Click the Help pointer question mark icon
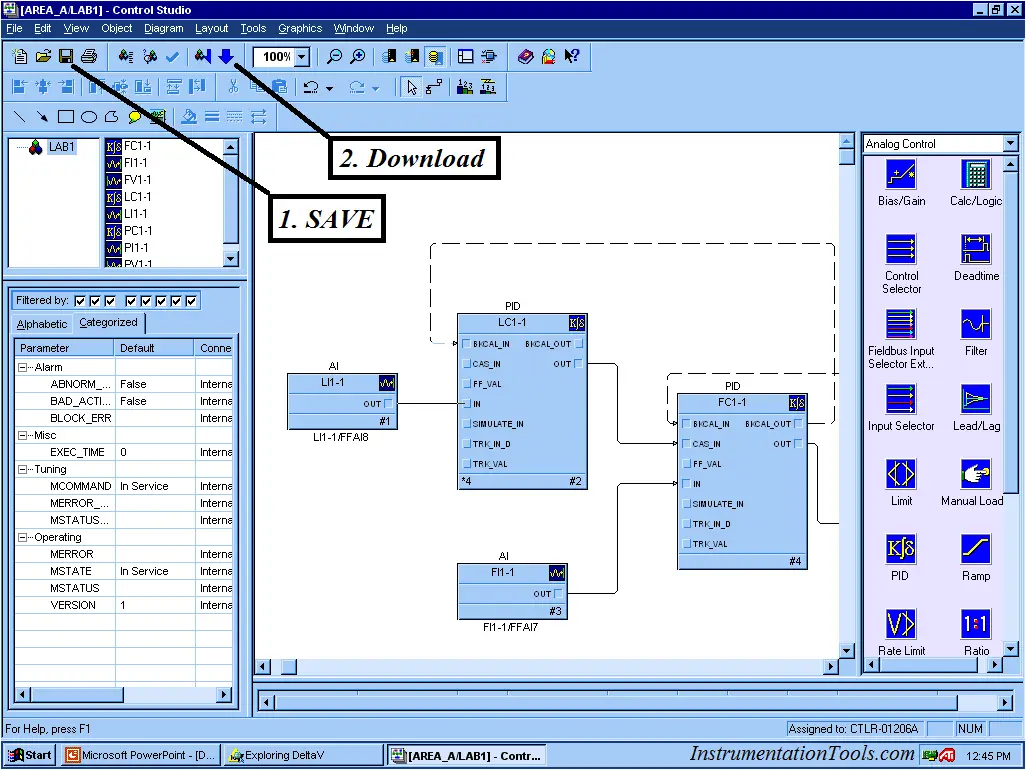 click(x=572, y=56)
